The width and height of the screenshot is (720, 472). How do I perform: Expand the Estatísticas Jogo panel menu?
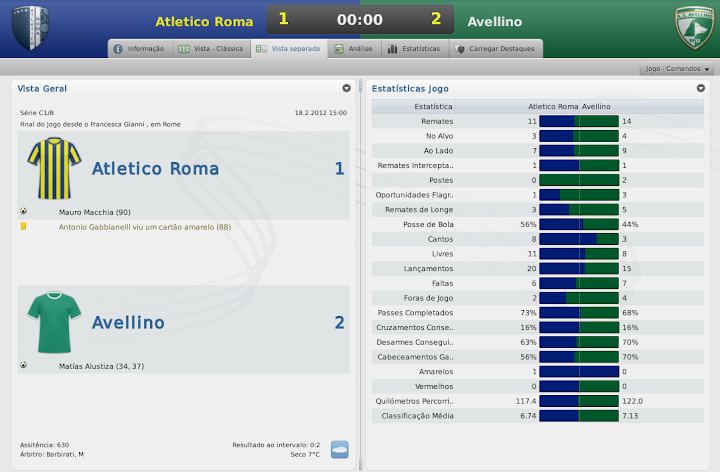pyautogui.click(x=701, y=88)
